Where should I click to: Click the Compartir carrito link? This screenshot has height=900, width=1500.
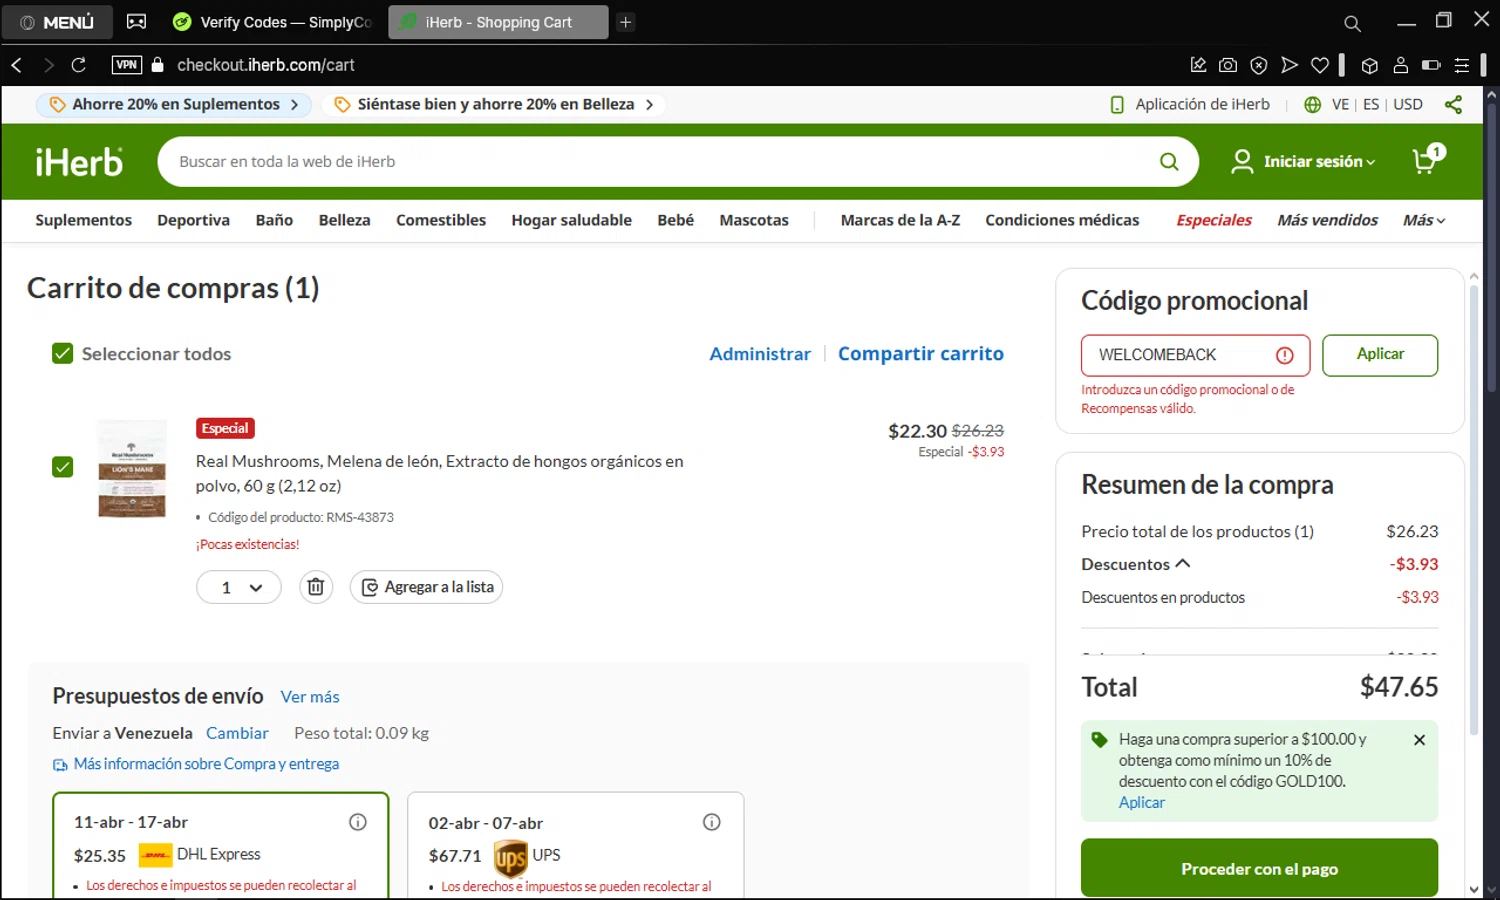tap(920, 353)
